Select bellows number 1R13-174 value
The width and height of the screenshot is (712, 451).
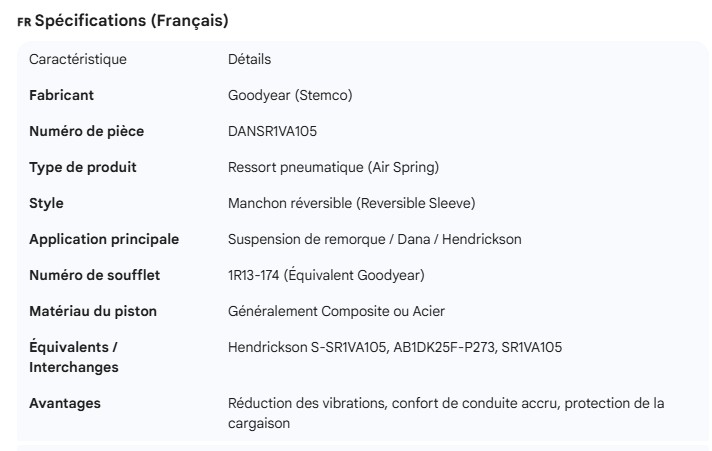pos(328,275)
